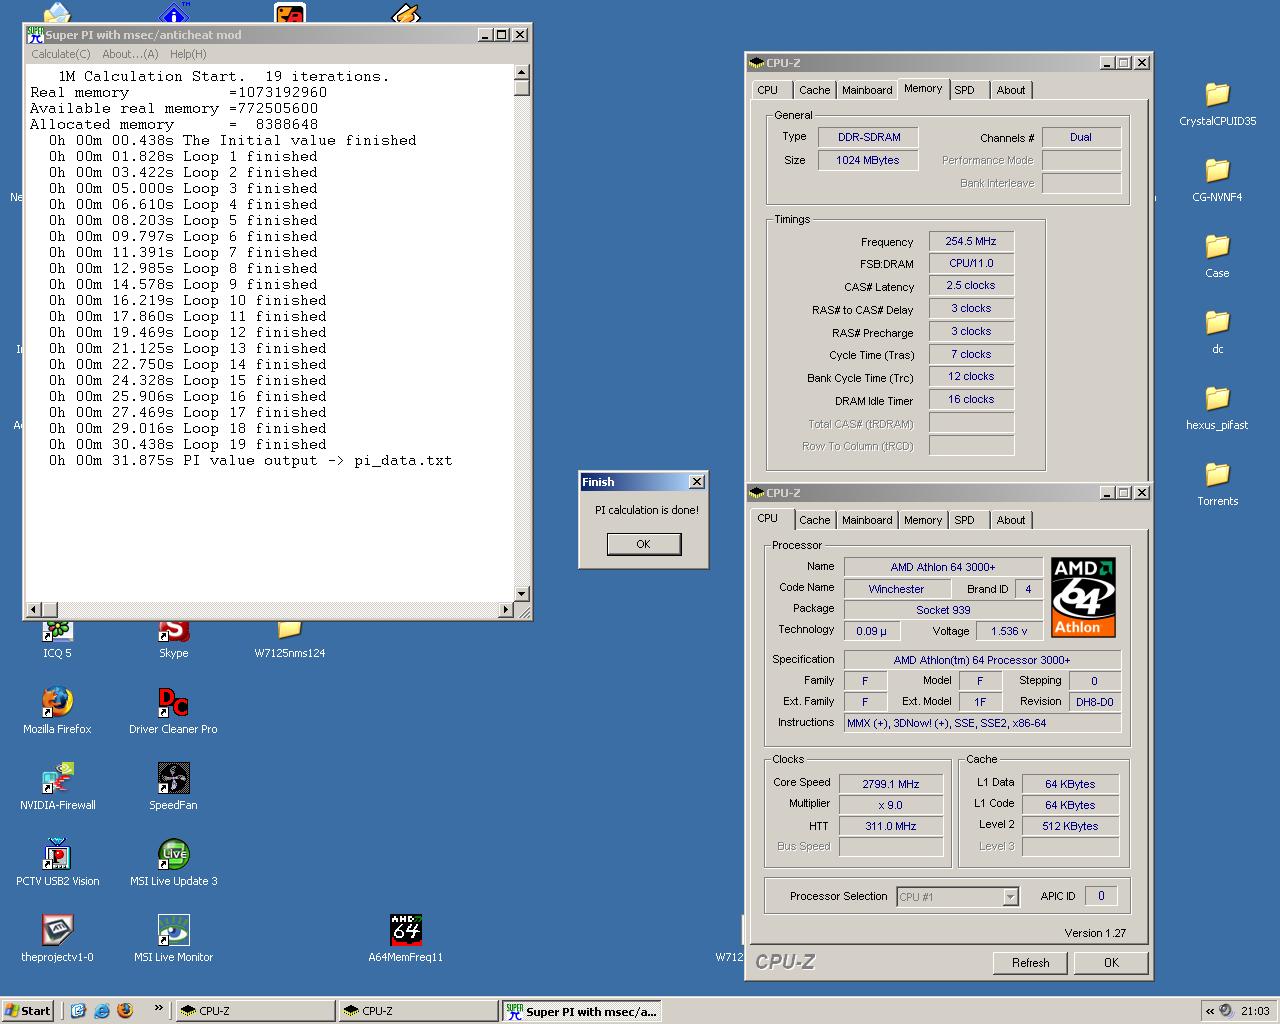
Task: Open the Skype desktop shortcut
Action: [x=173, y=632]
